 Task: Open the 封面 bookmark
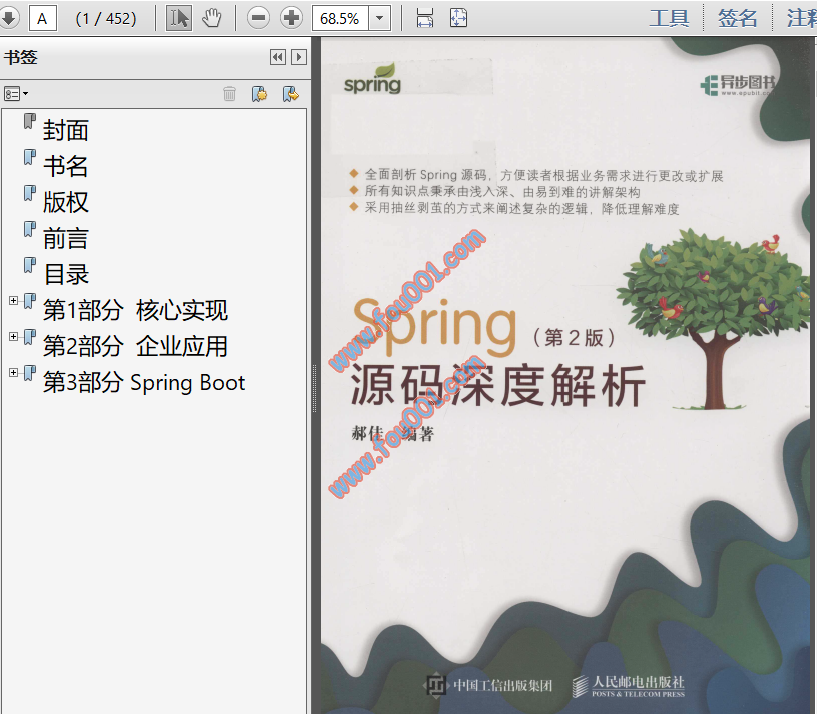66,130
